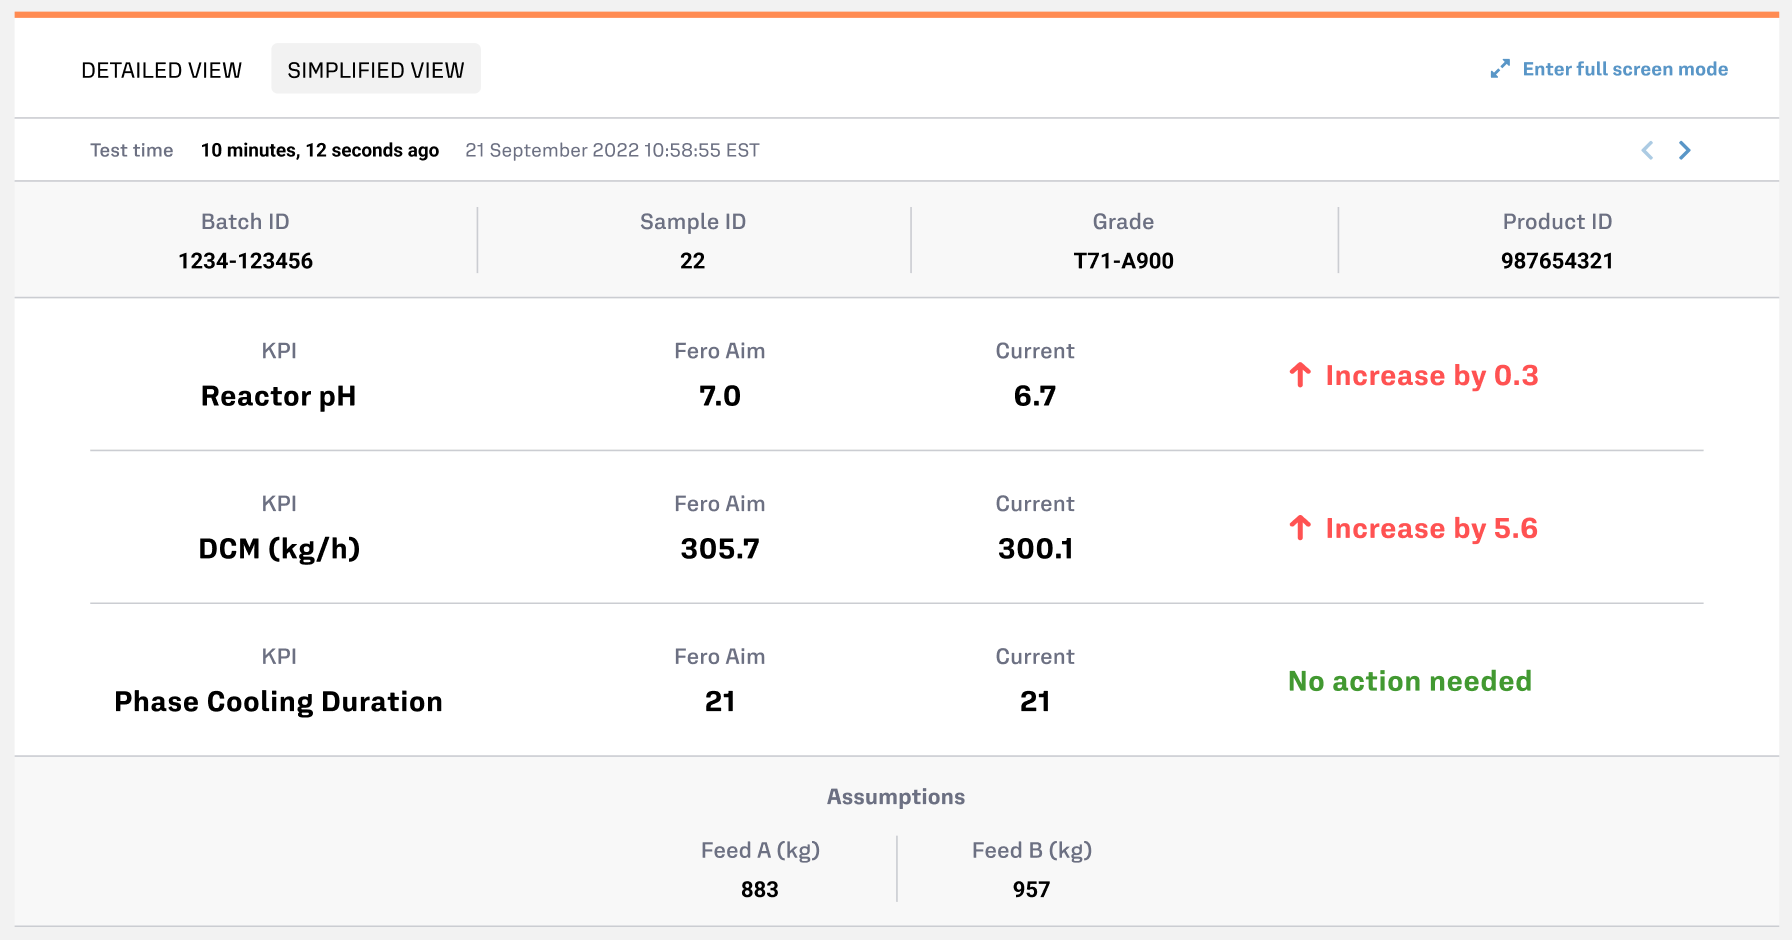This screenshot has height=940, width=1792.
Task: Click the red up arrow beside DCM recommendation
Action: point(1300,528)
